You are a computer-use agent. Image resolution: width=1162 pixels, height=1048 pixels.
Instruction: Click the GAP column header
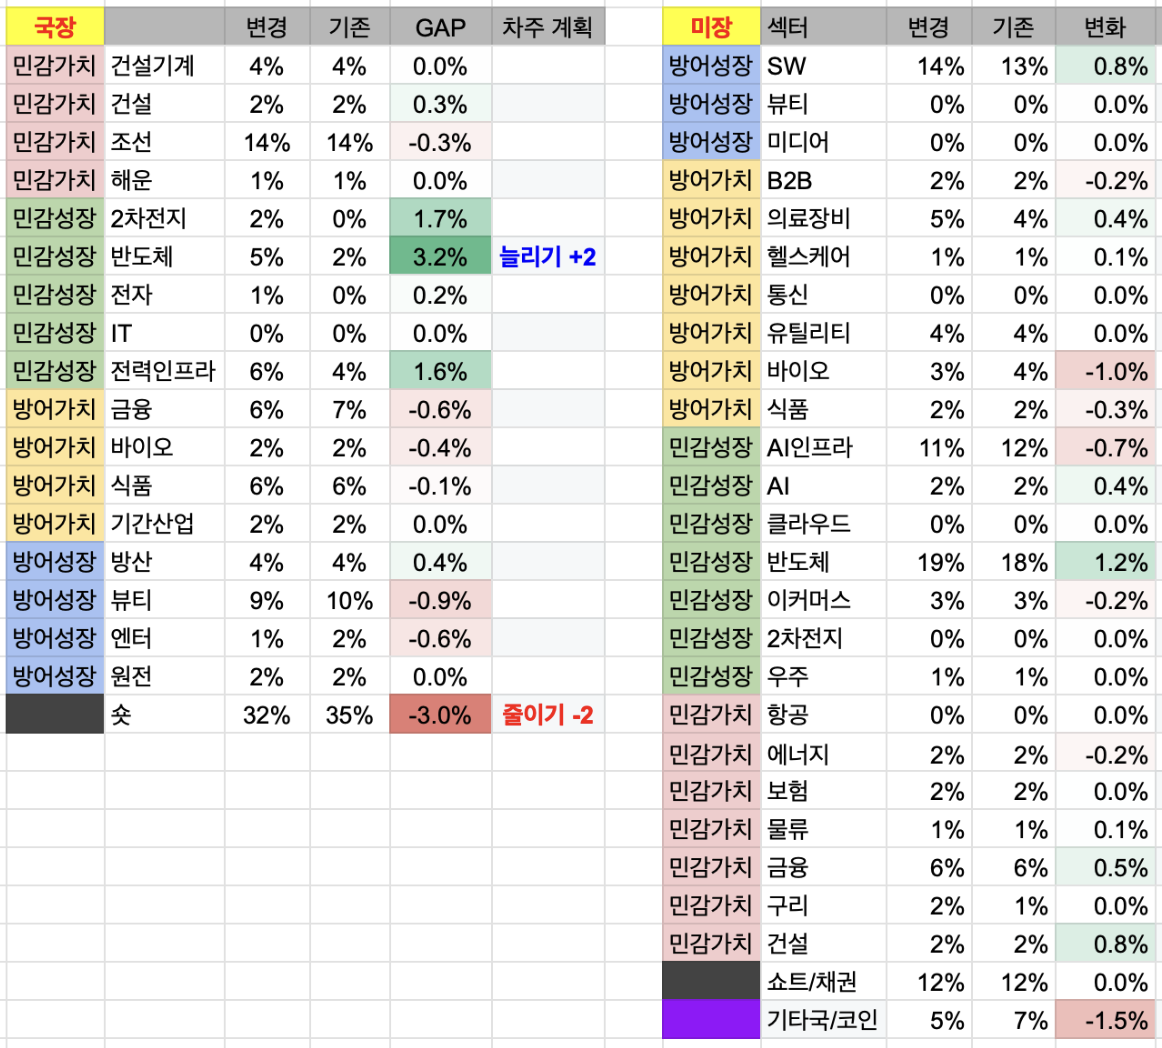pyautogui.click(x=440, y=27)
